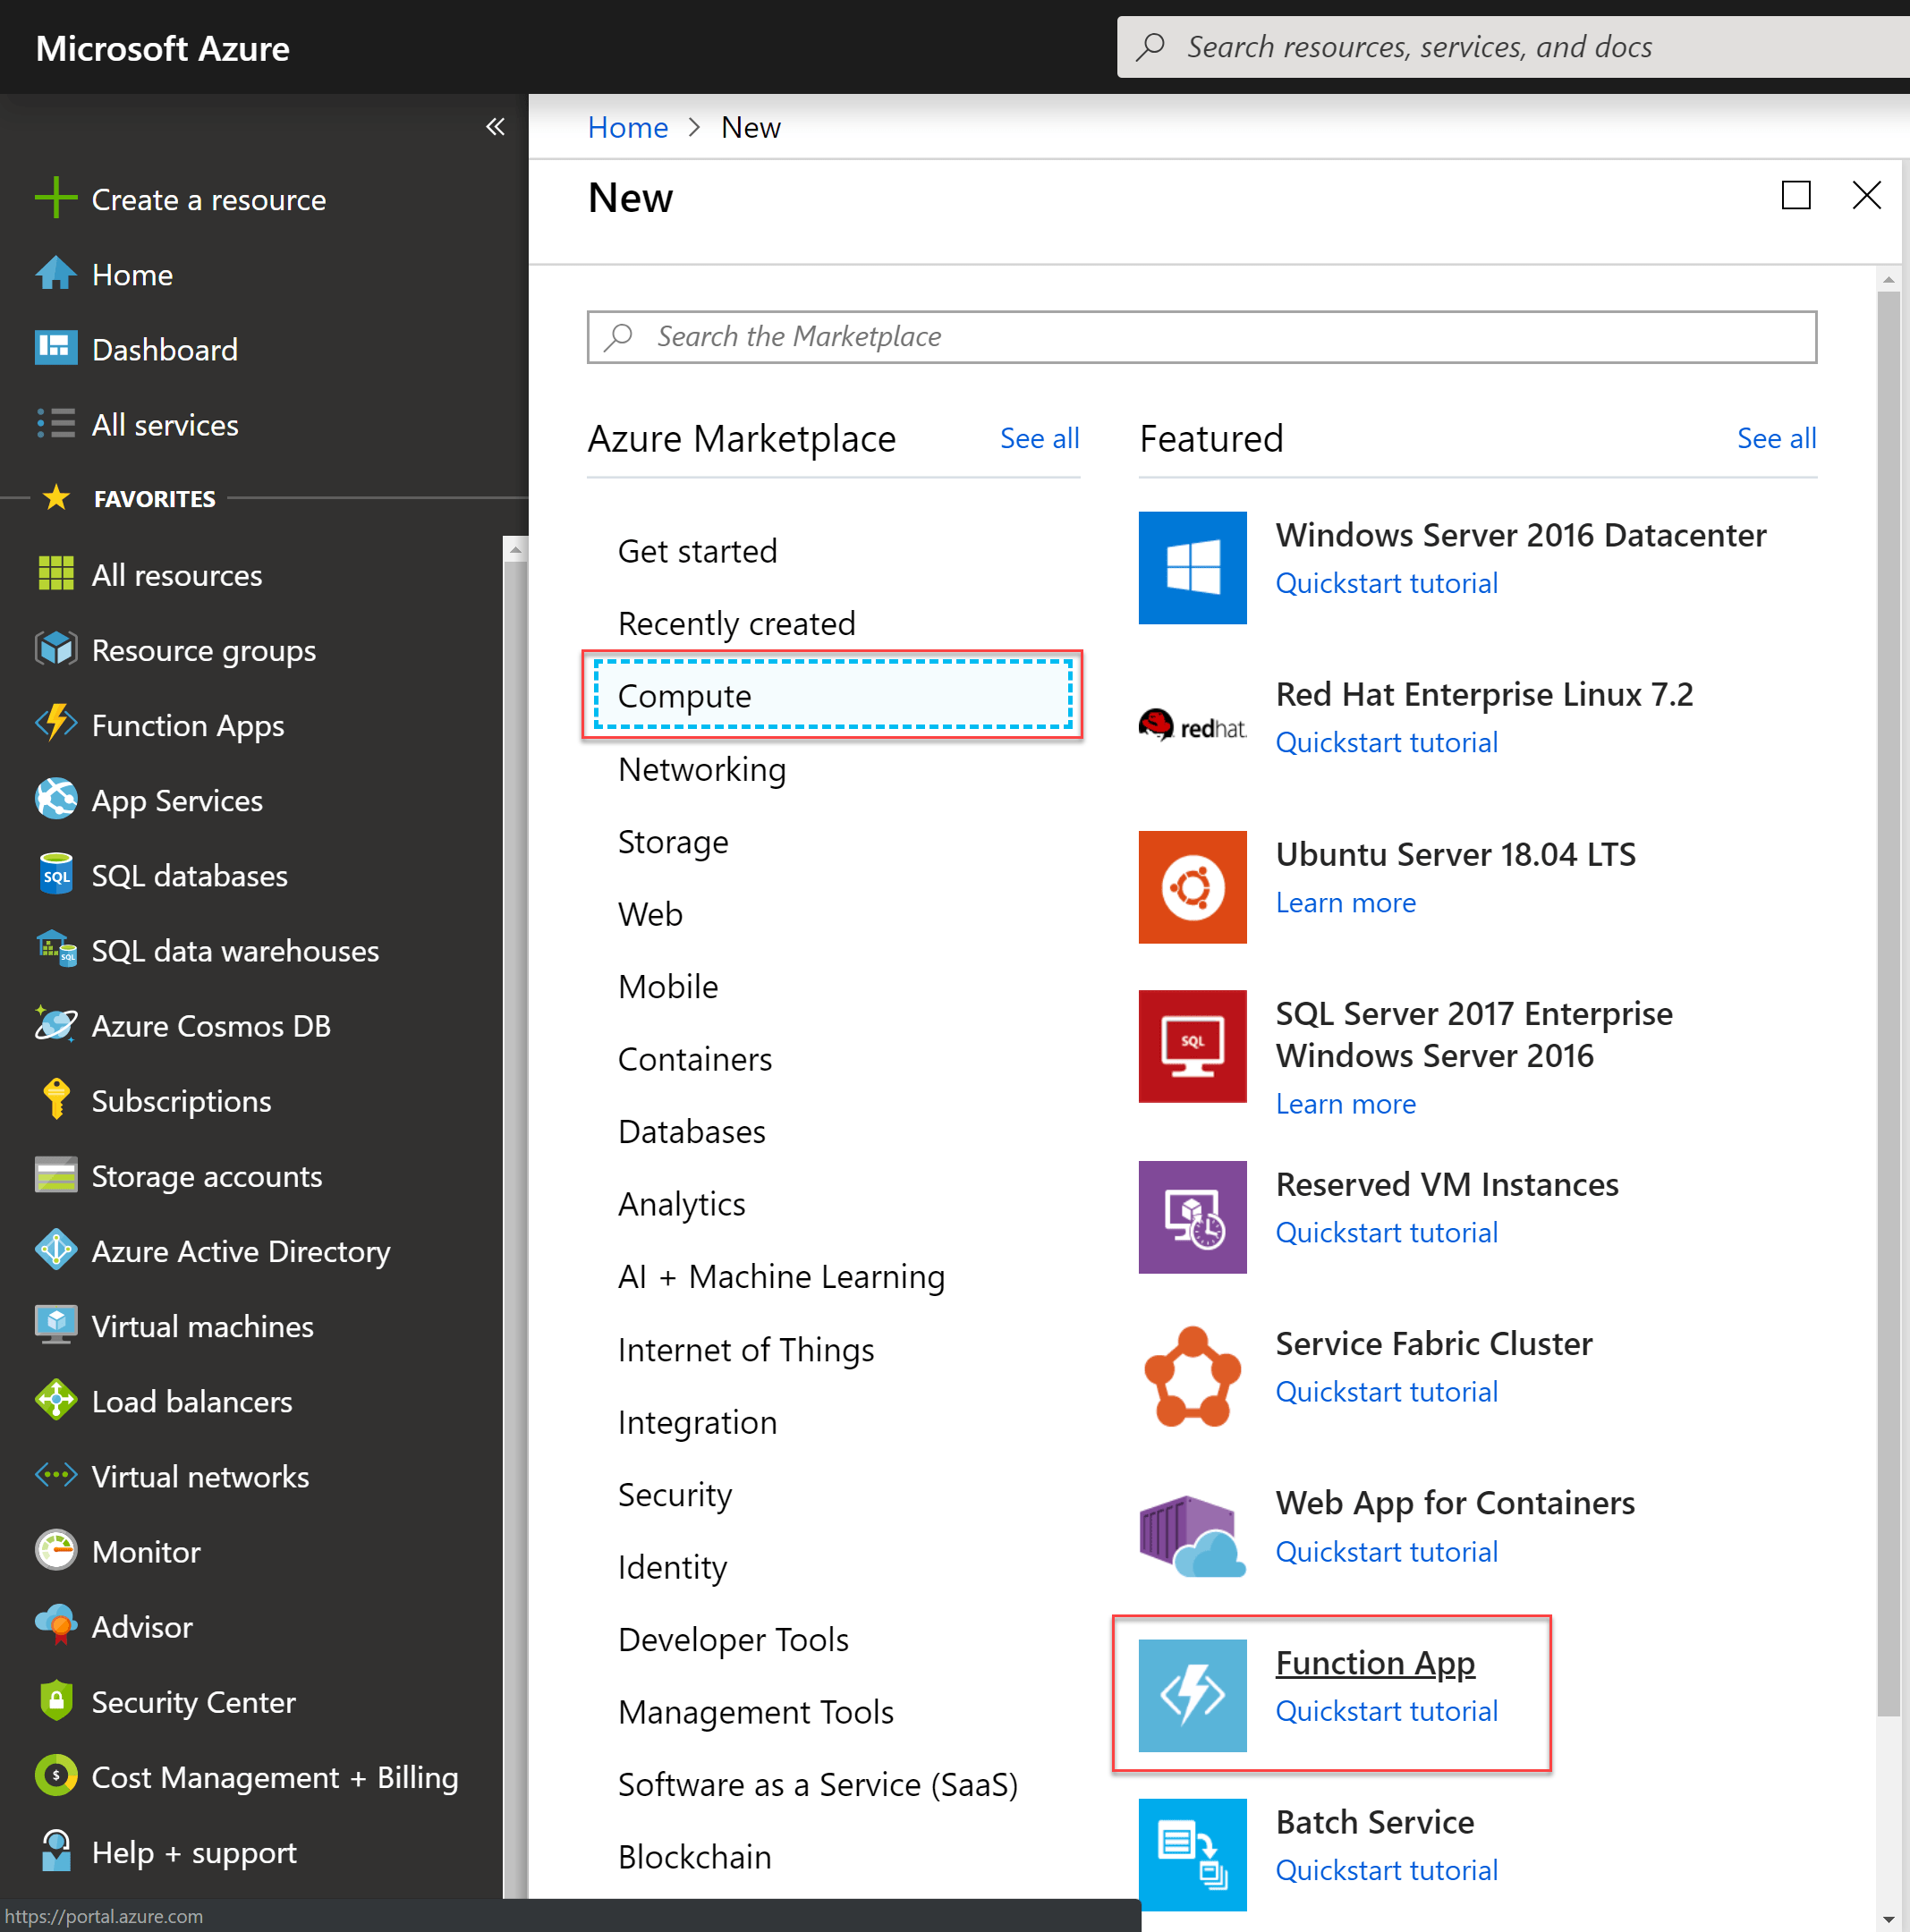Click the Home breadcrumb link
The image size is (1910, 1932).
pyautogui.click(x=627, y=127)
